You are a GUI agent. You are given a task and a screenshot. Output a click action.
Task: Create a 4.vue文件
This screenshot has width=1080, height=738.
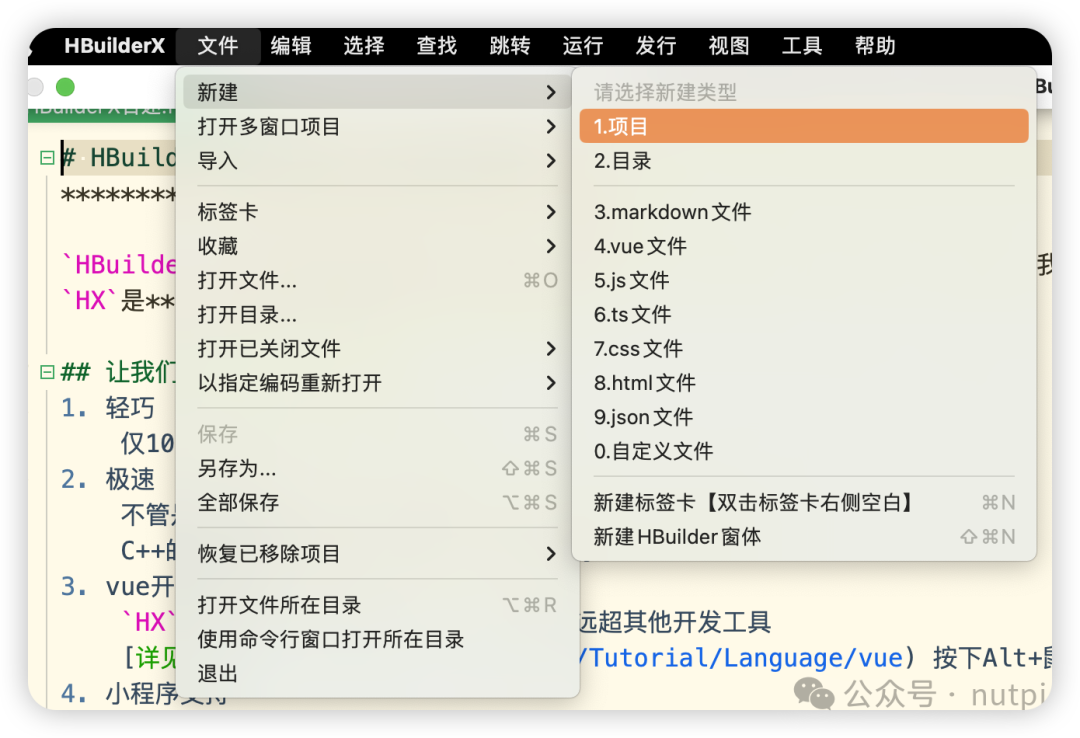804,246
